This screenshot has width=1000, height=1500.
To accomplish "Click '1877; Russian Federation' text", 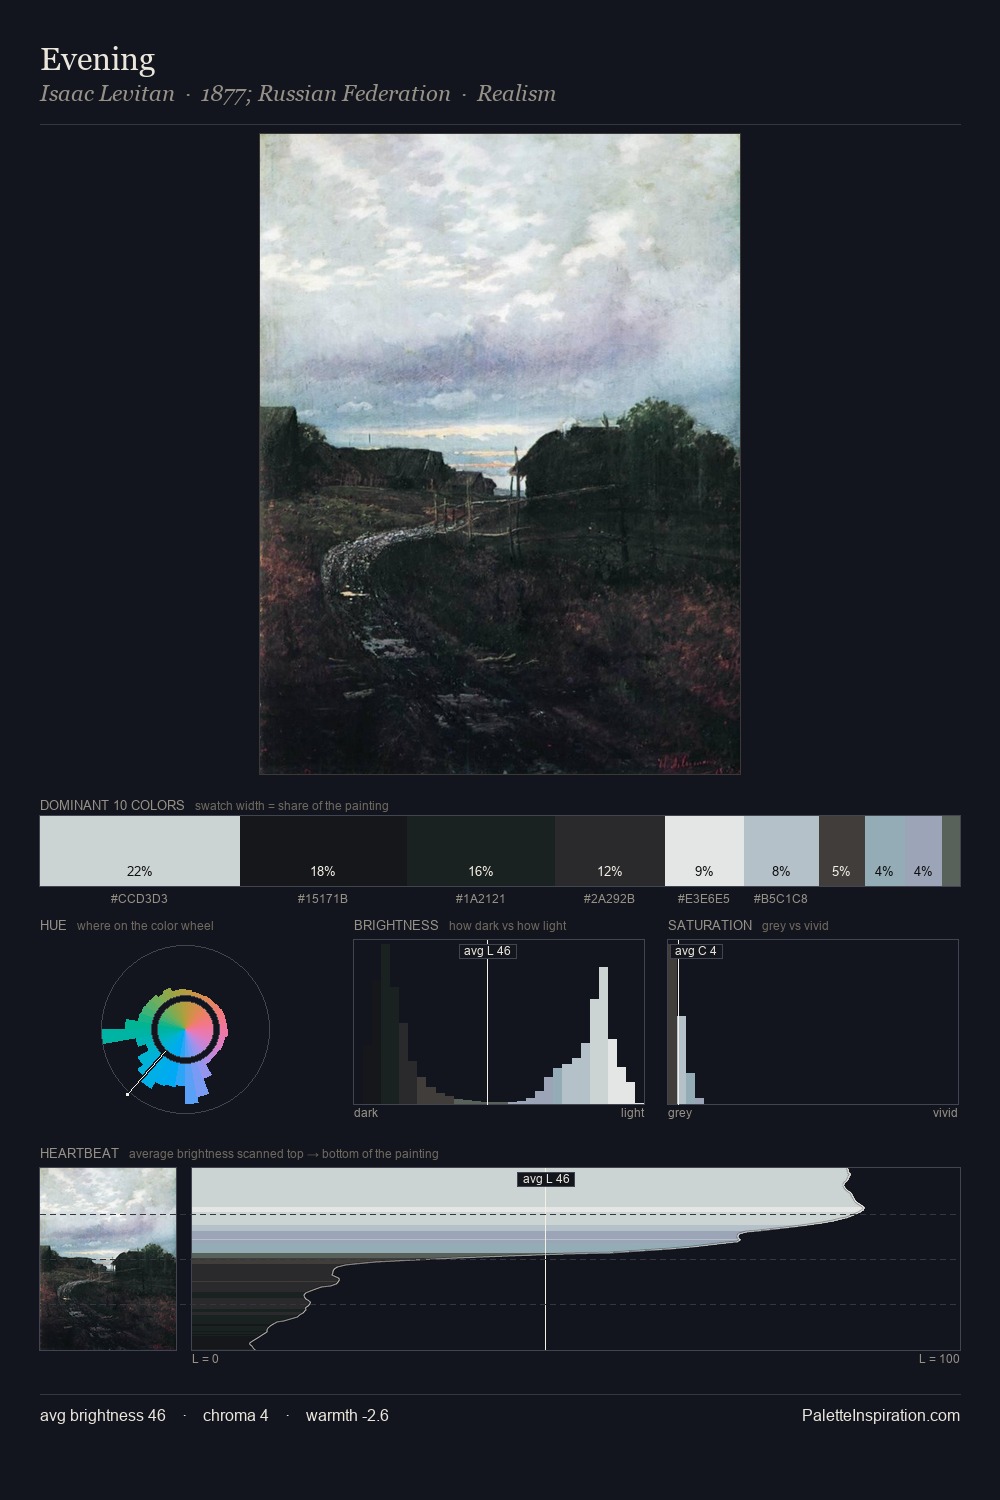I will point(326,93).
